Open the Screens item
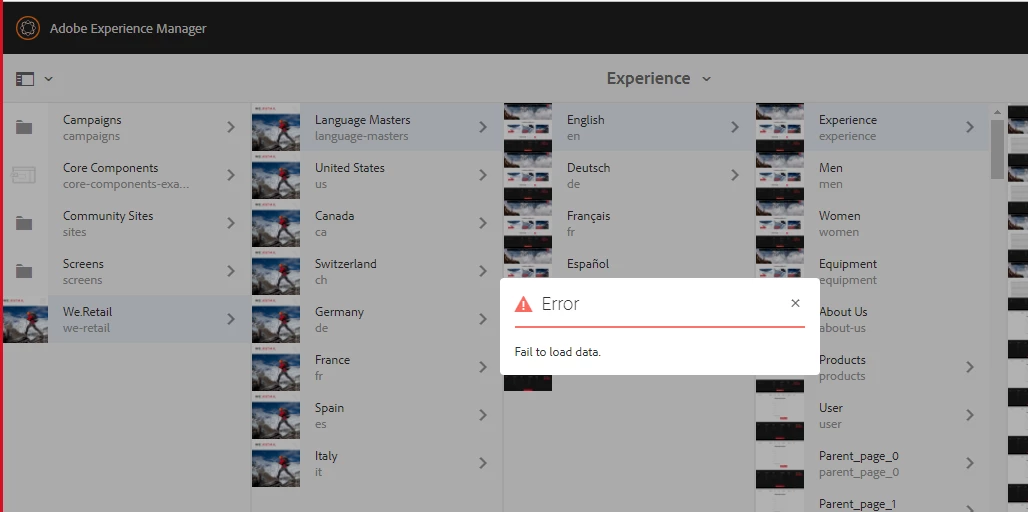Screen dimensions: 1028x512 [126, 271]
